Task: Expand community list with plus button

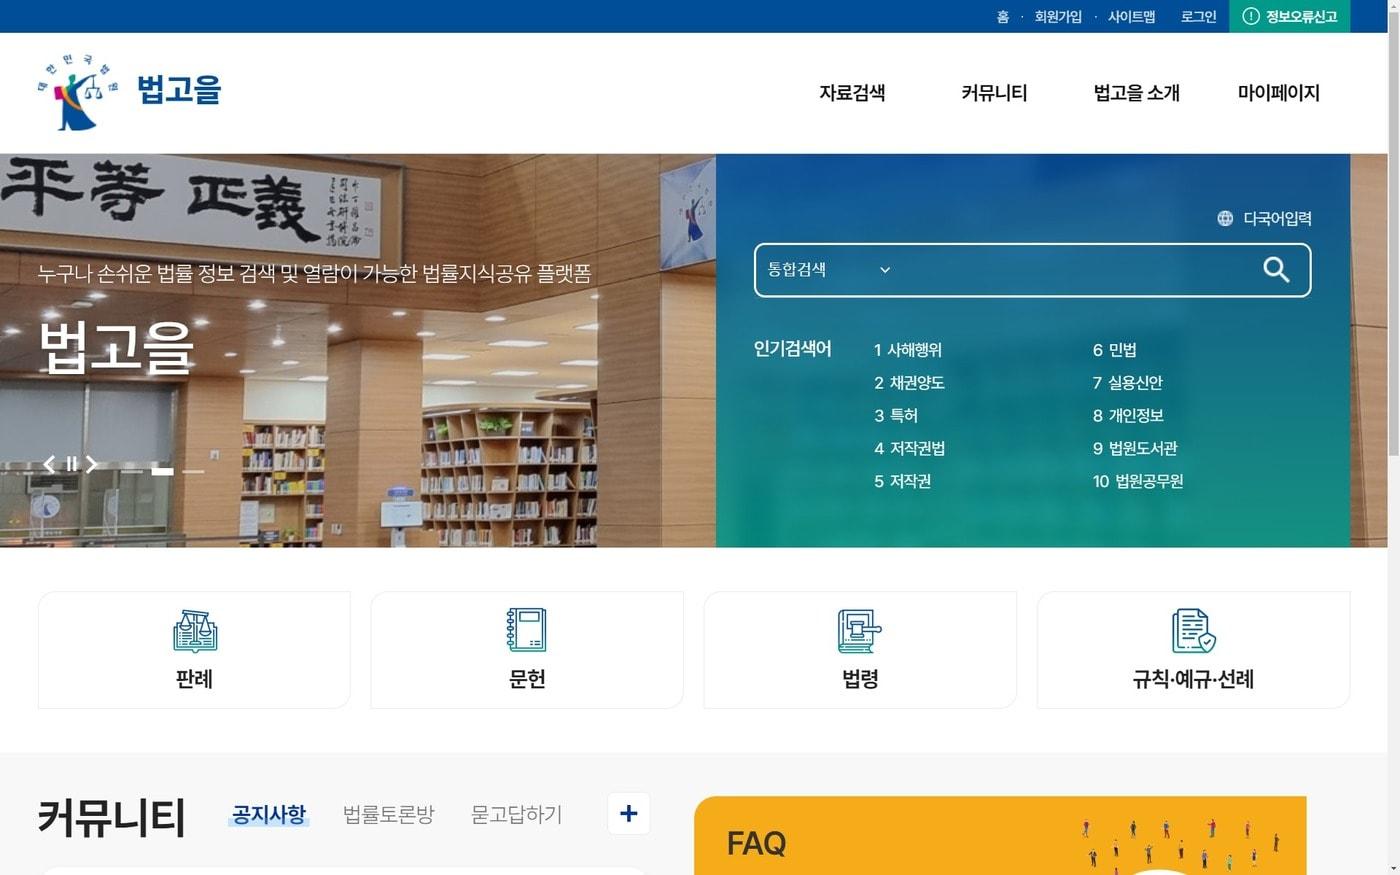Action: tap(629, 814)
